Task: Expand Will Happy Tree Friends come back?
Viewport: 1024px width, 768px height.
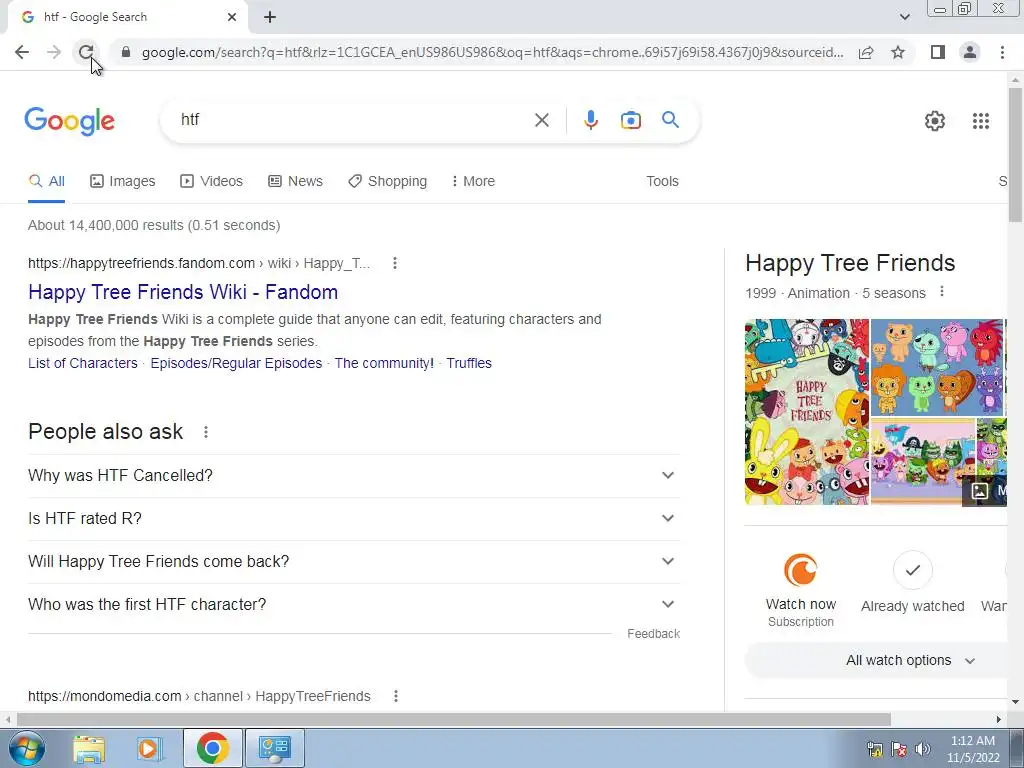Action: [354, 562]
